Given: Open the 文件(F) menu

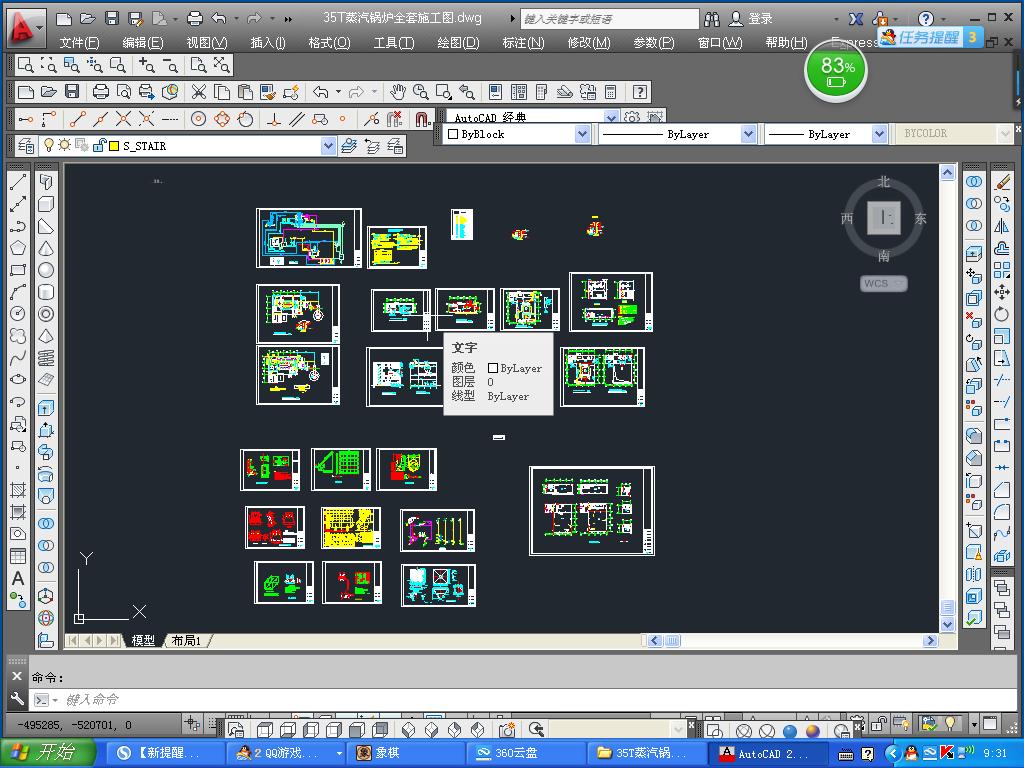Looking at the screenshot, I should [79, 42].
